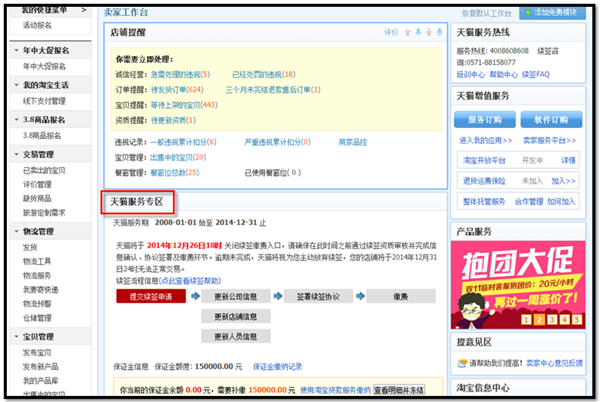
Task: Show banner slide 1 in 产品服务
Action: click(526, 319)
